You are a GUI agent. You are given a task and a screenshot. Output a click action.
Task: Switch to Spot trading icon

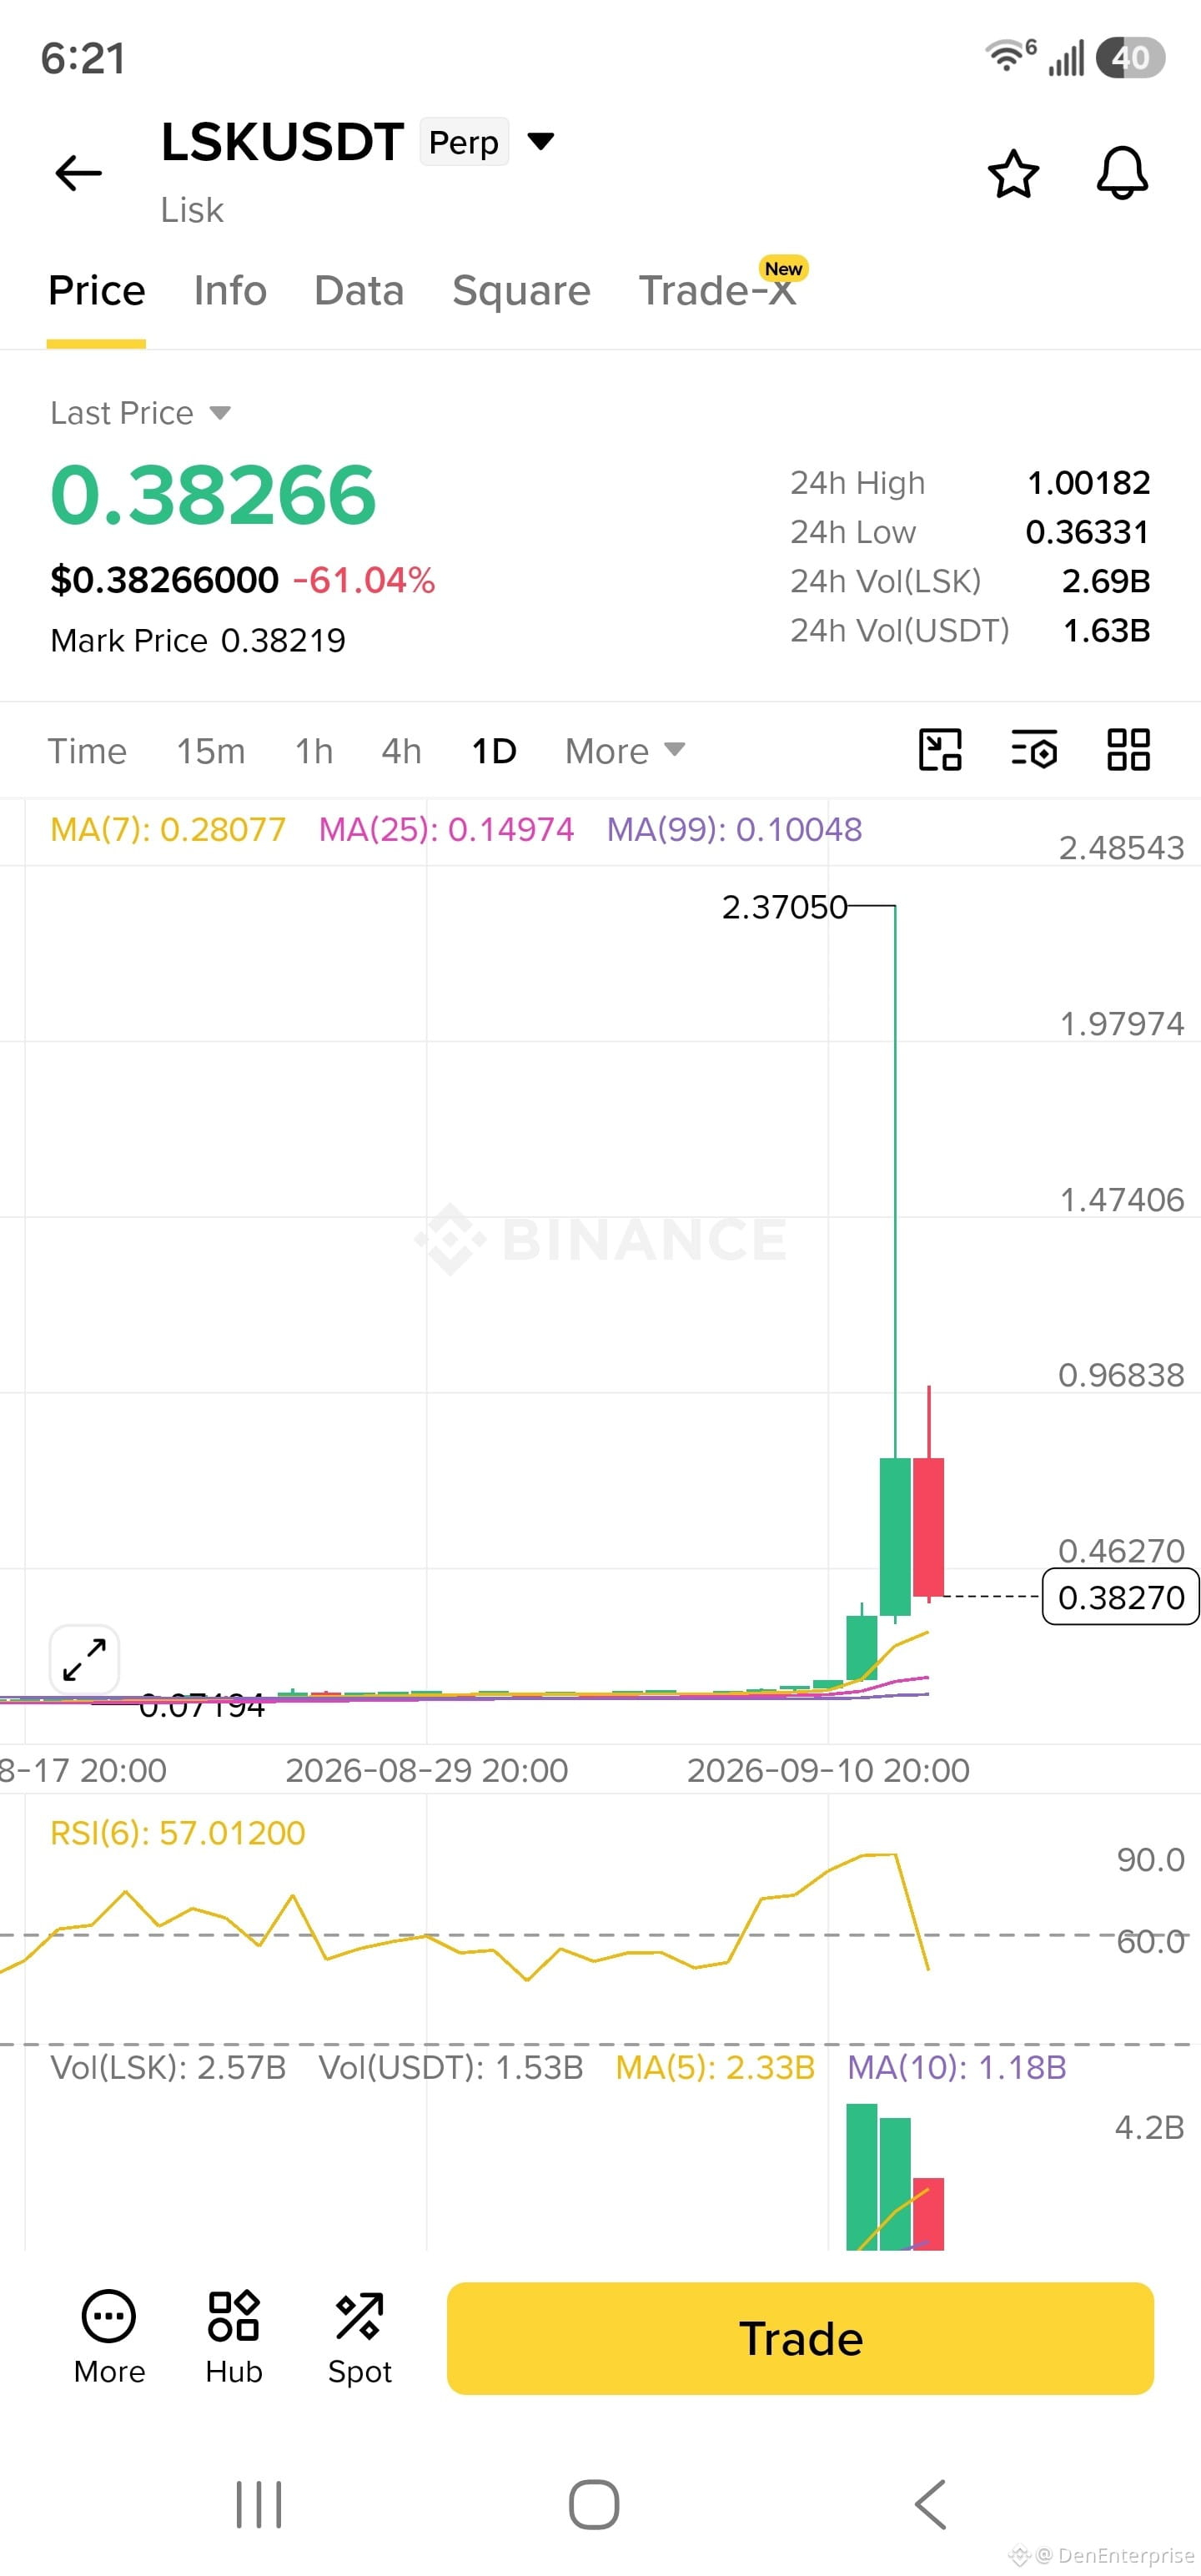click(360, 2337)
